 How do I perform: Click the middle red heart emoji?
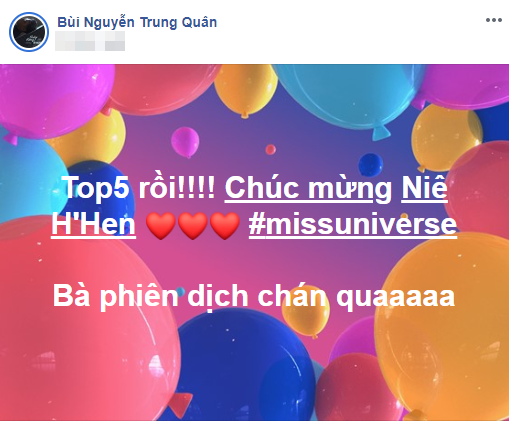pos(193,225)
